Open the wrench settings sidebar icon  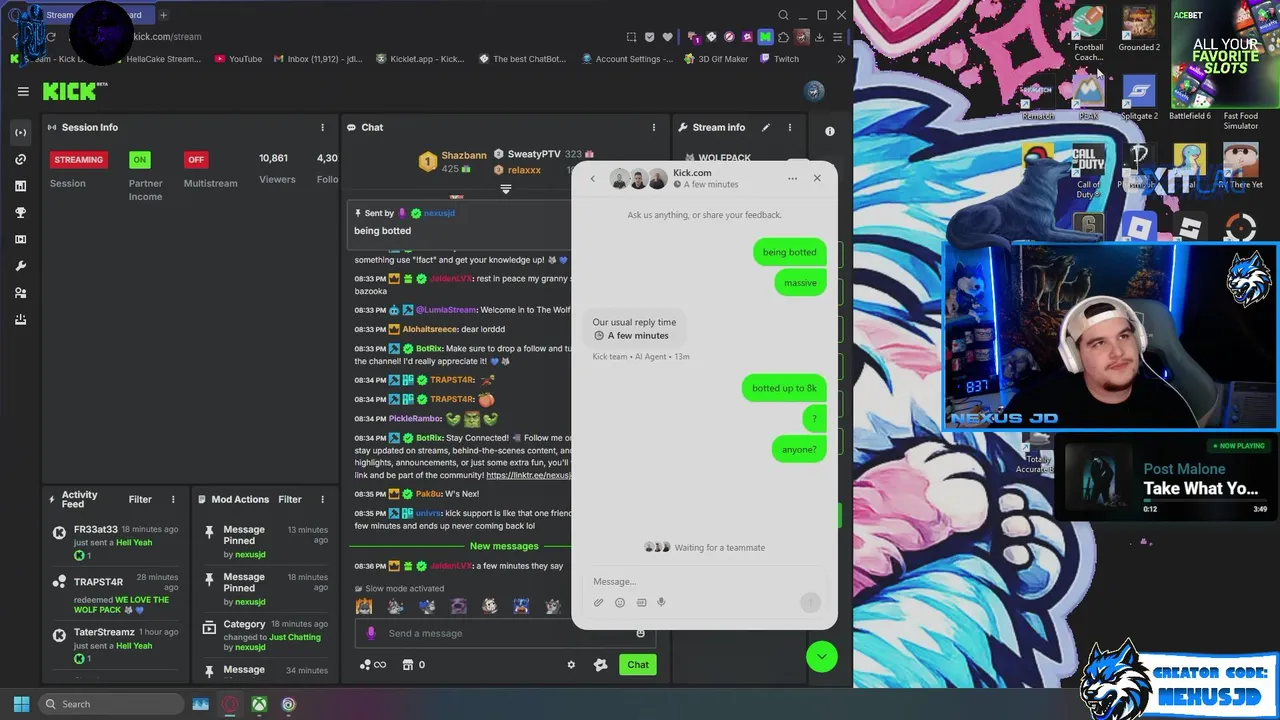20,266
